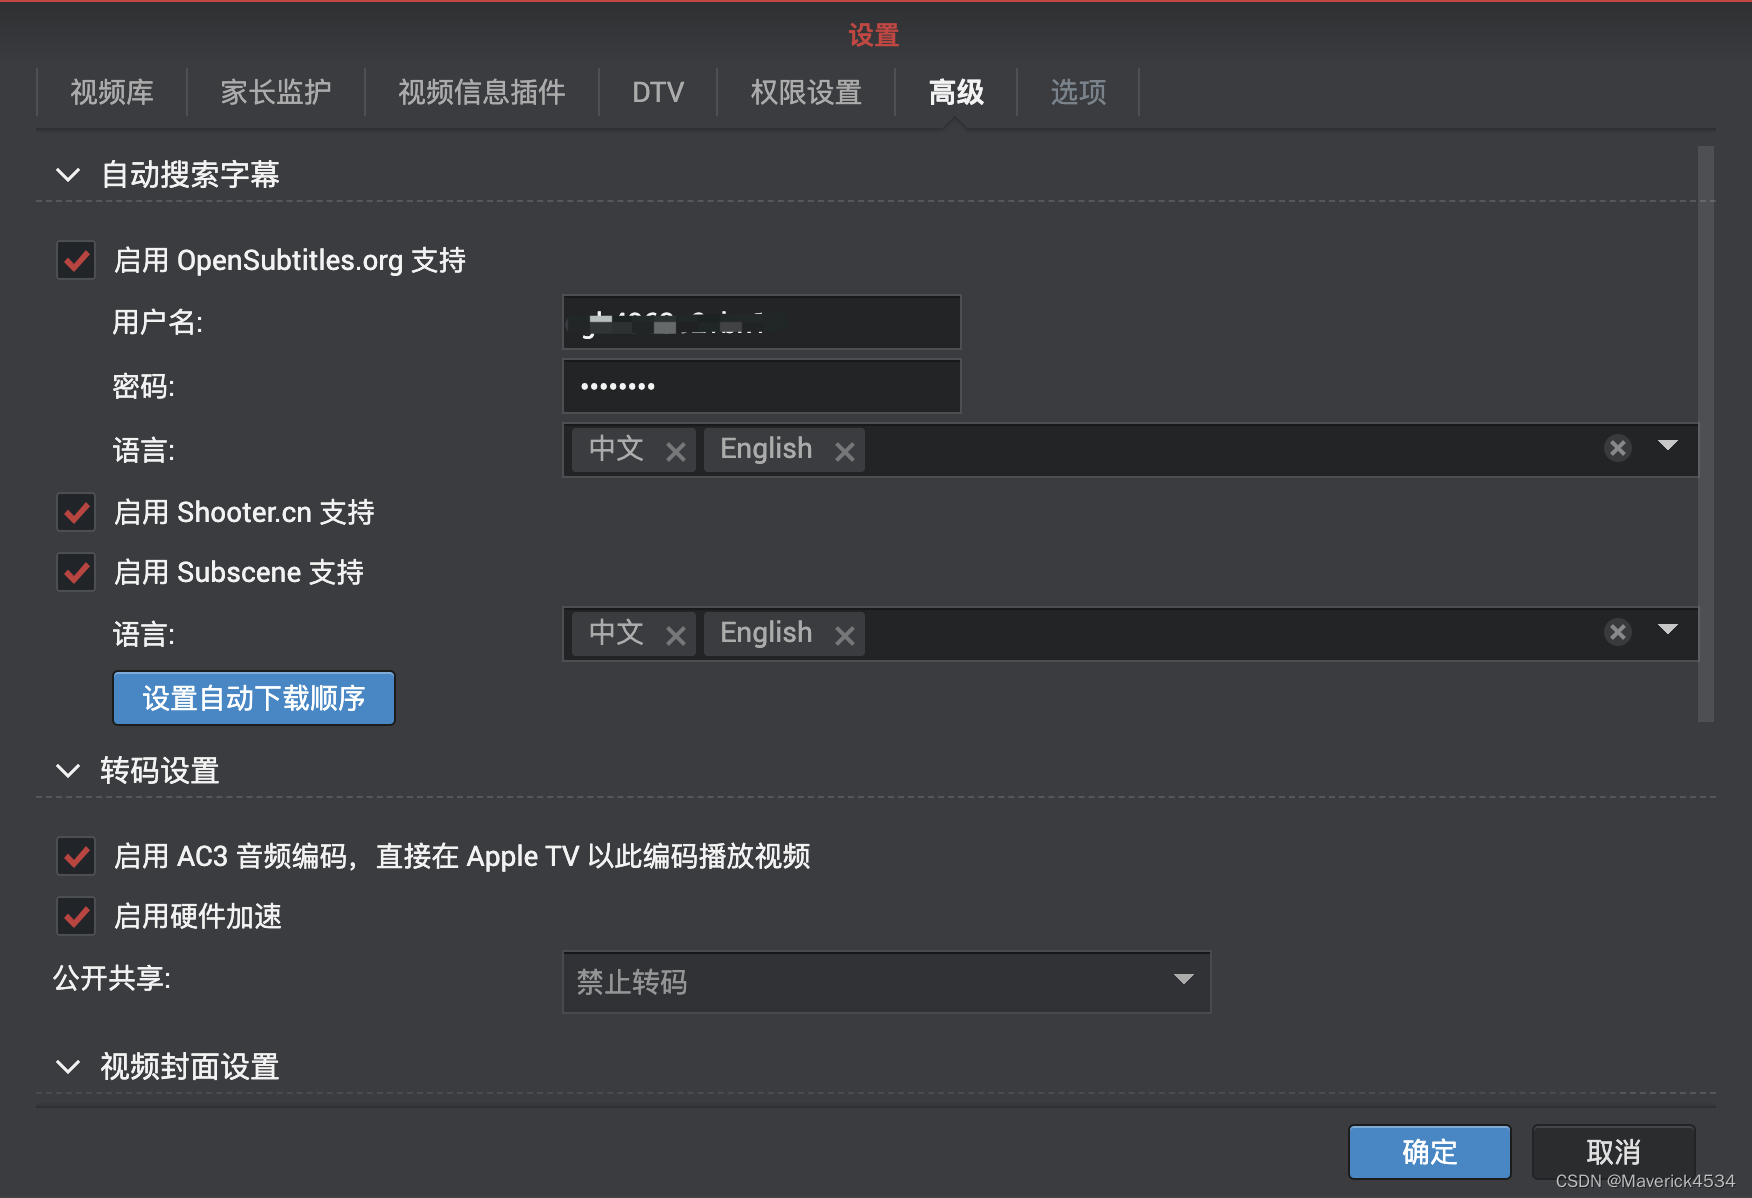The height and width of the screenshot is (1198, 1752).
Task: Uncheck 启用硬件加速
Action: coord(76,916)
